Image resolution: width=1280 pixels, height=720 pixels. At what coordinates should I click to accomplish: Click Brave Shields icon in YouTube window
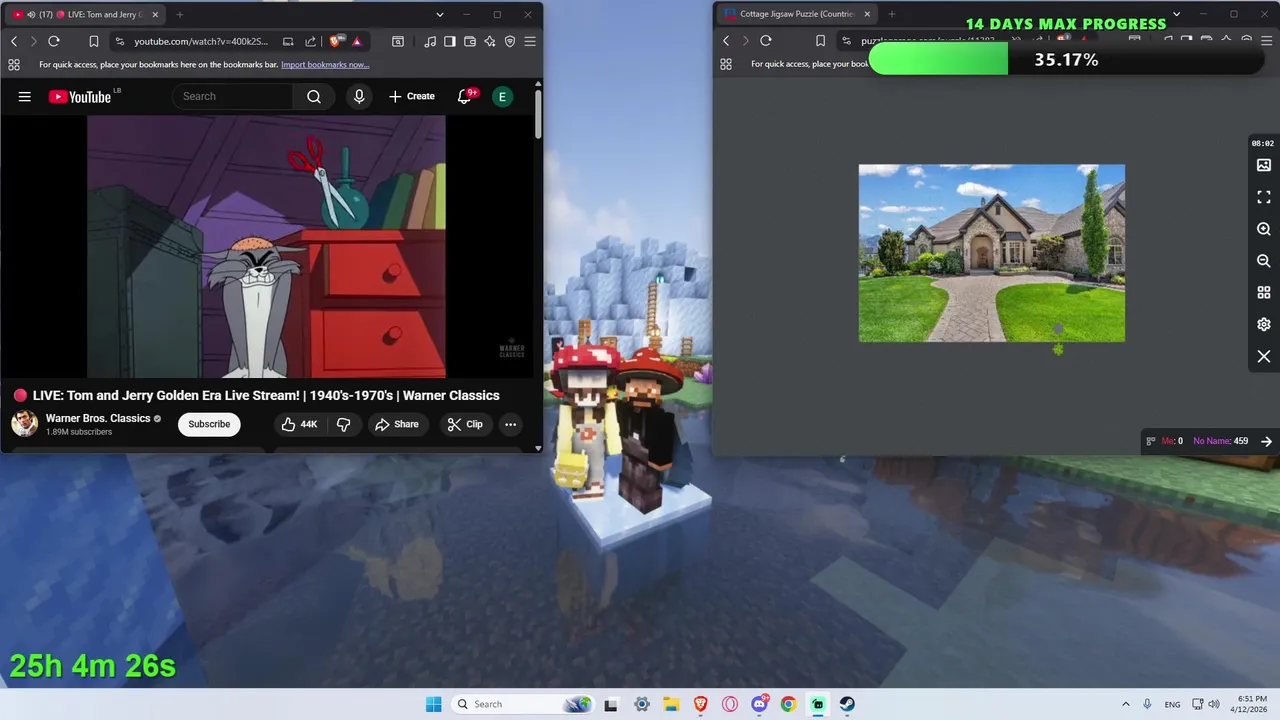336,41
